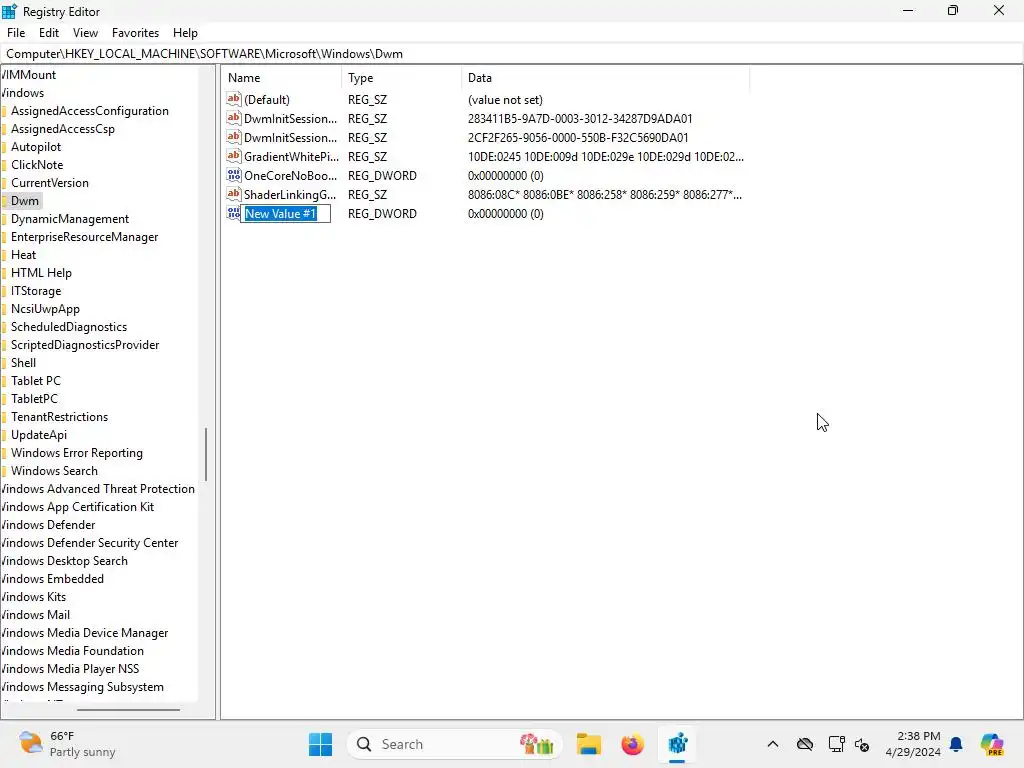Open the File menu
This screenshot has height=768, width=1024.
pos(16,33)
